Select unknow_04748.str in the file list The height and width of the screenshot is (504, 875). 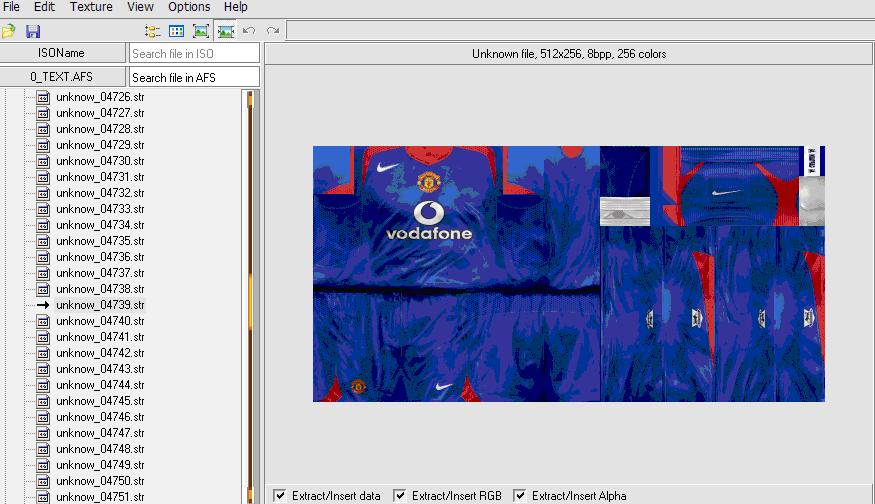tap(100, 449)
